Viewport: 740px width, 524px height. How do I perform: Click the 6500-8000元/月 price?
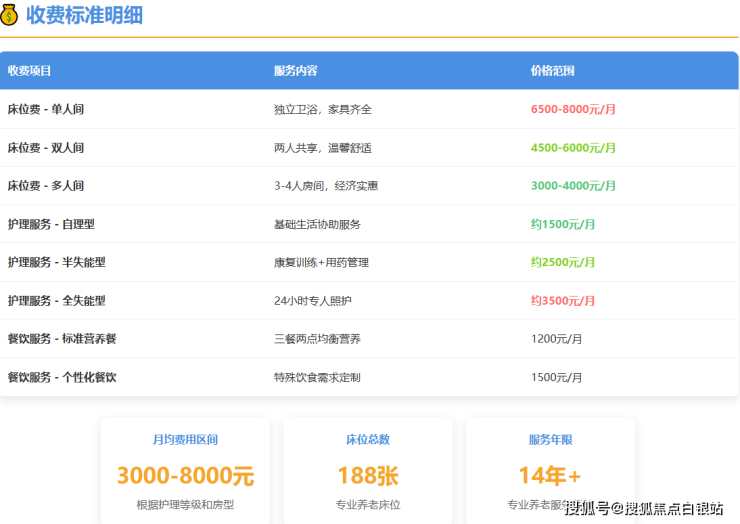click(573, 109)
